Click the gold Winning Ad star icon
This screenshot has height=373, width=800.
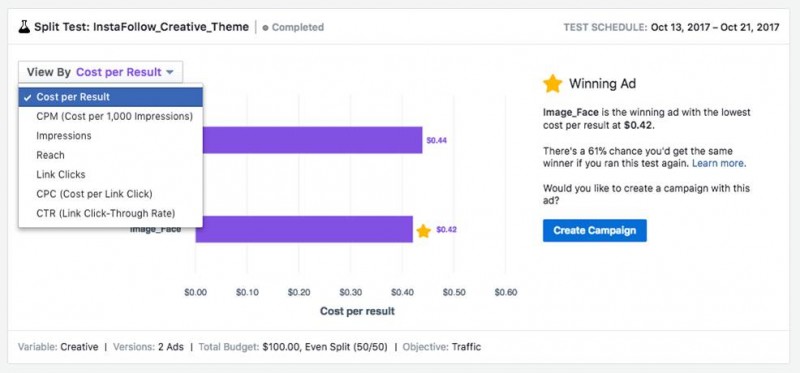coord(553,84)
